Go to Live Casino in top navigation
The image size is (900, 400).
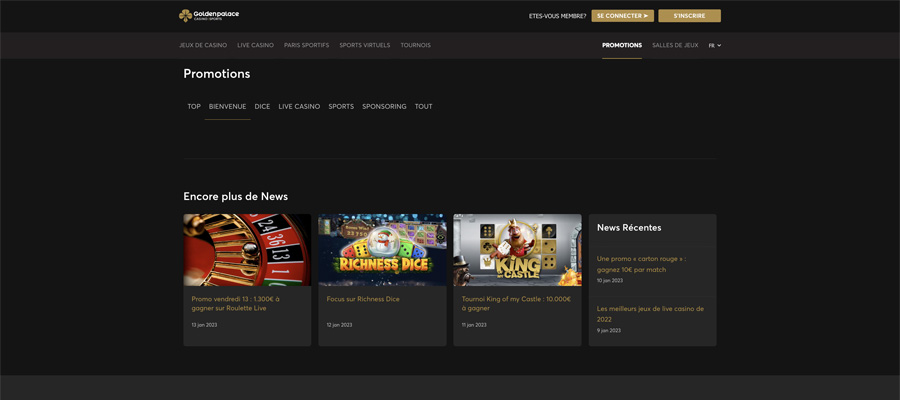pyautogui.click(x=255, y=45)
